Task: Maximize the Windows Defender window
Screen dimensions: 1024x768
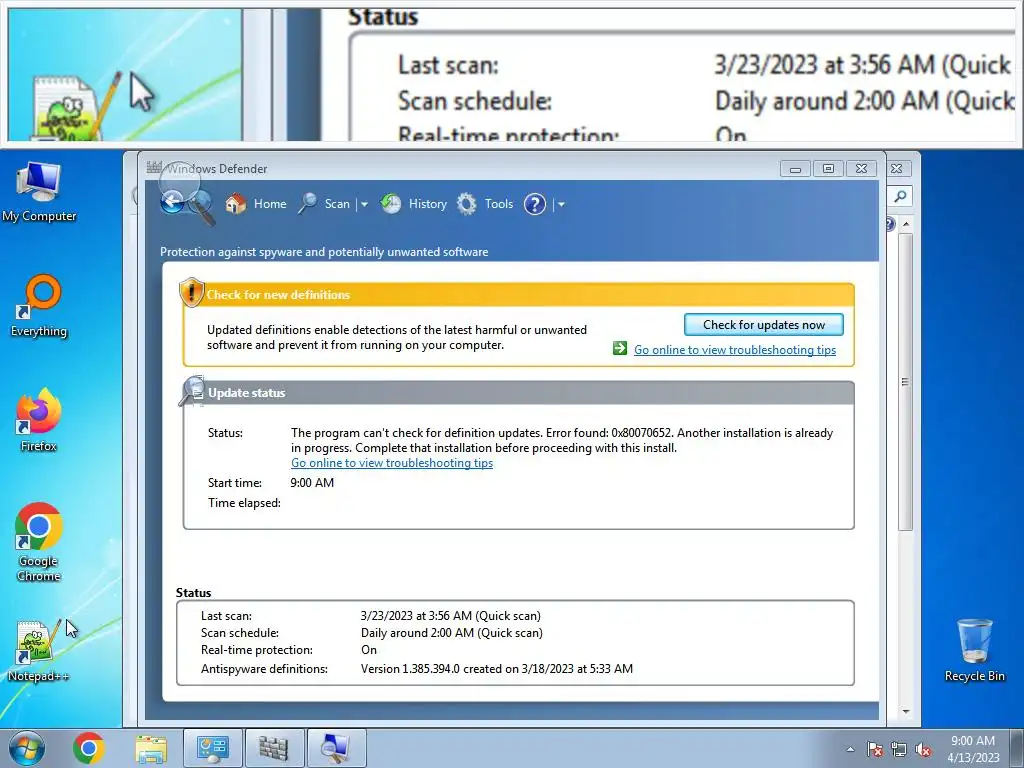Action: pyautogui.click(x=828, y=168)
